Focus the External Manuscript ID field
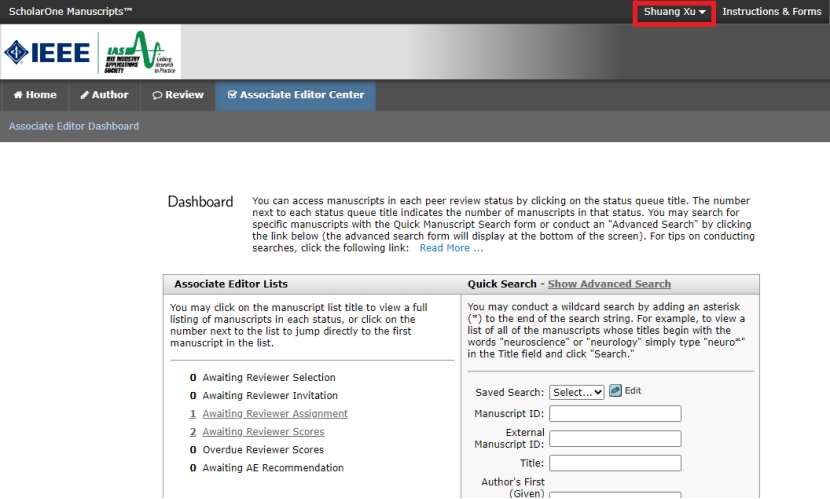 coord(615,438)
